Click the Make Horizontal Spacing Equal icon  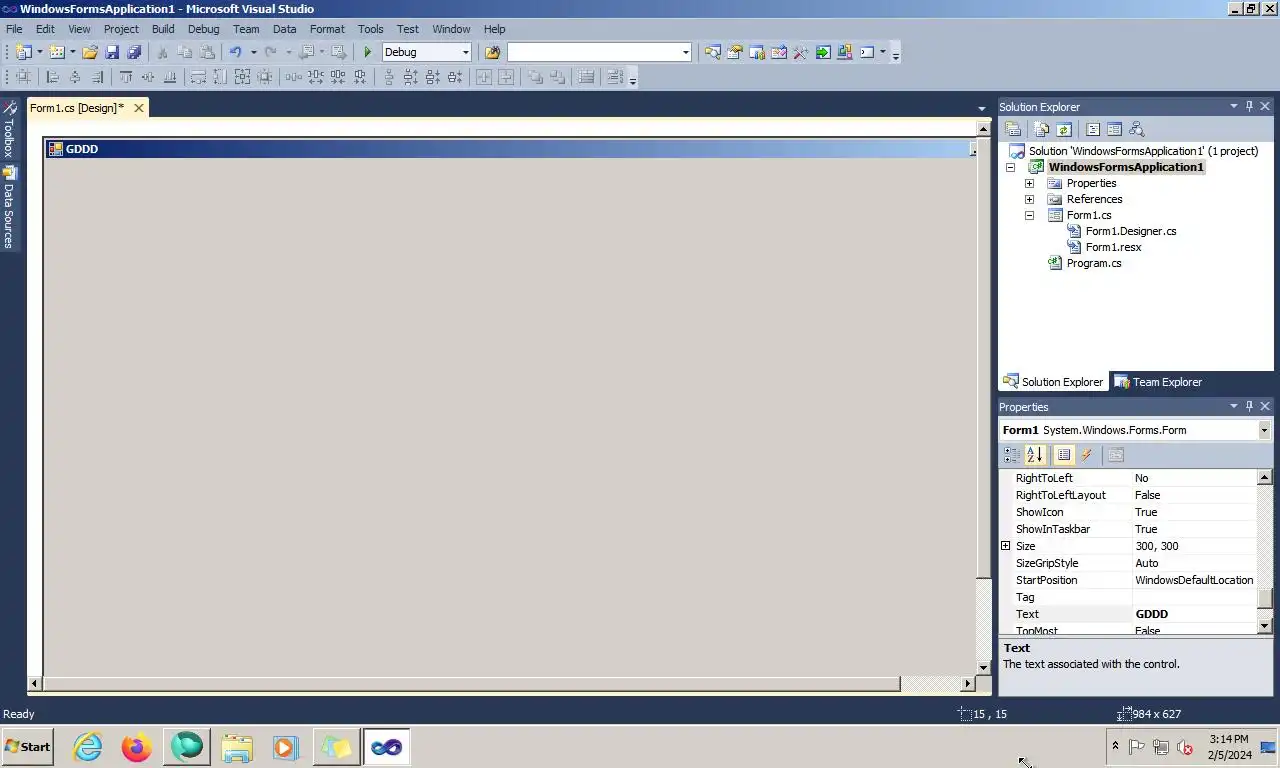(x=294, y=77)
